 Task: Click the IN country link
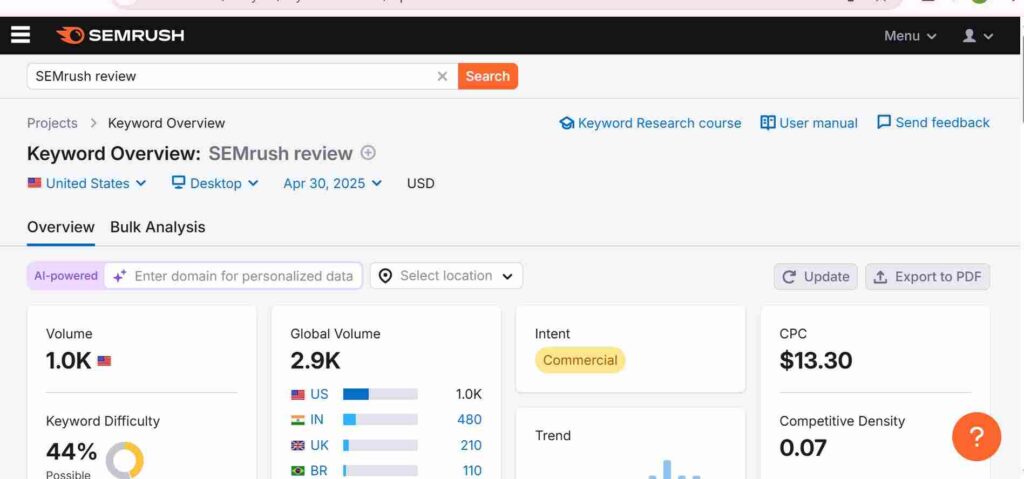317,420
